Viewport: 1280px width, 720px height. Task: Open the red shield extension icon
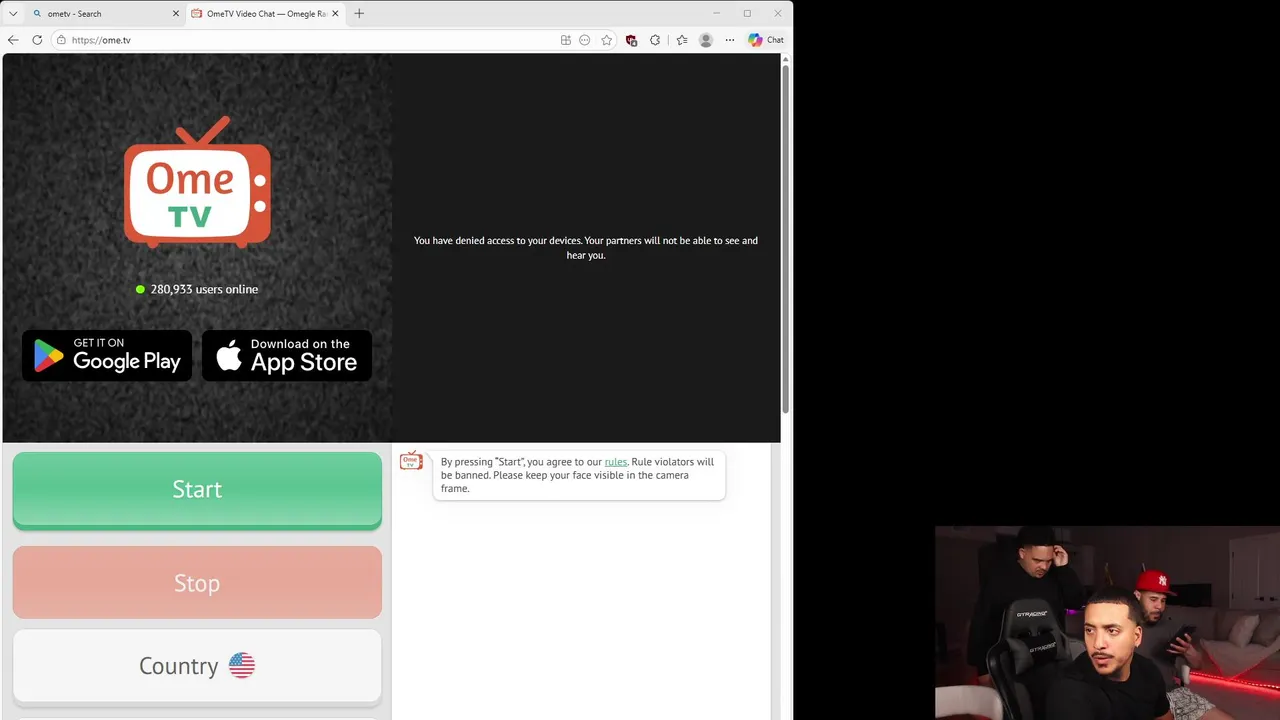tap(631, 40)
